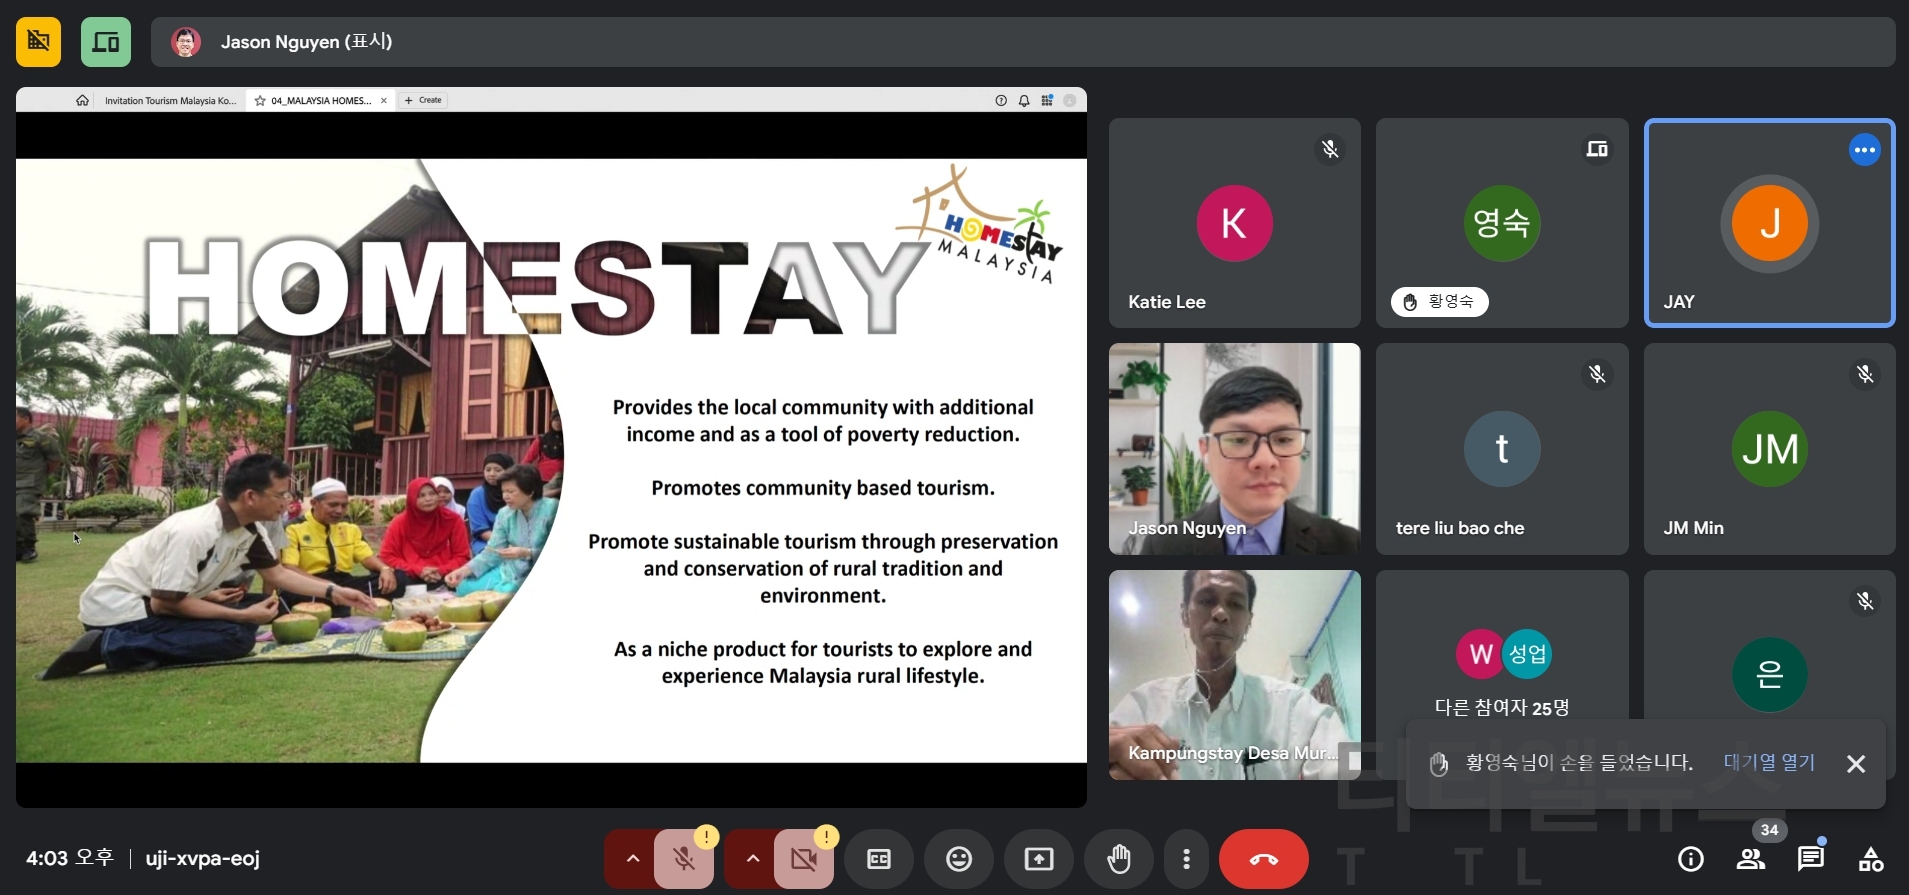
Task: Click the present now screen share button
Action: coord(1039,859)
